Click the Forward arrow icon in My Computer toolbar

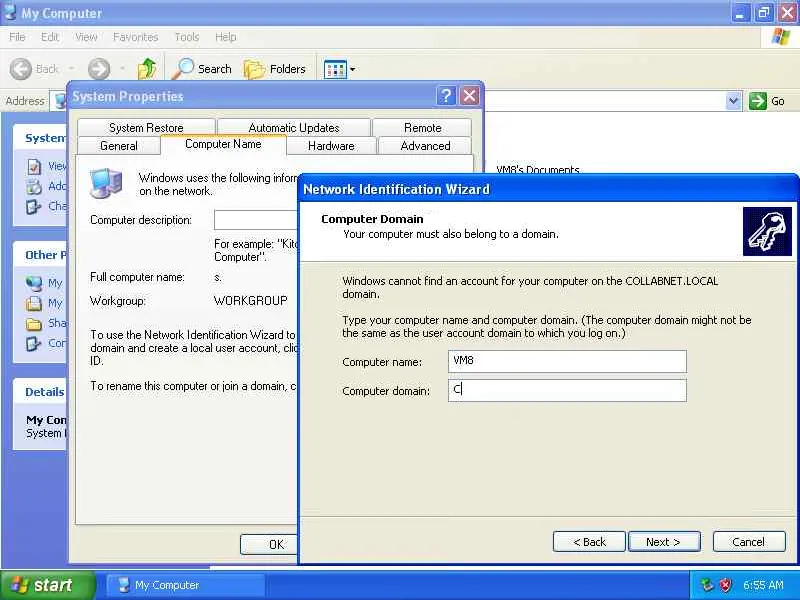pyautogui.click(x=98, y=69)
